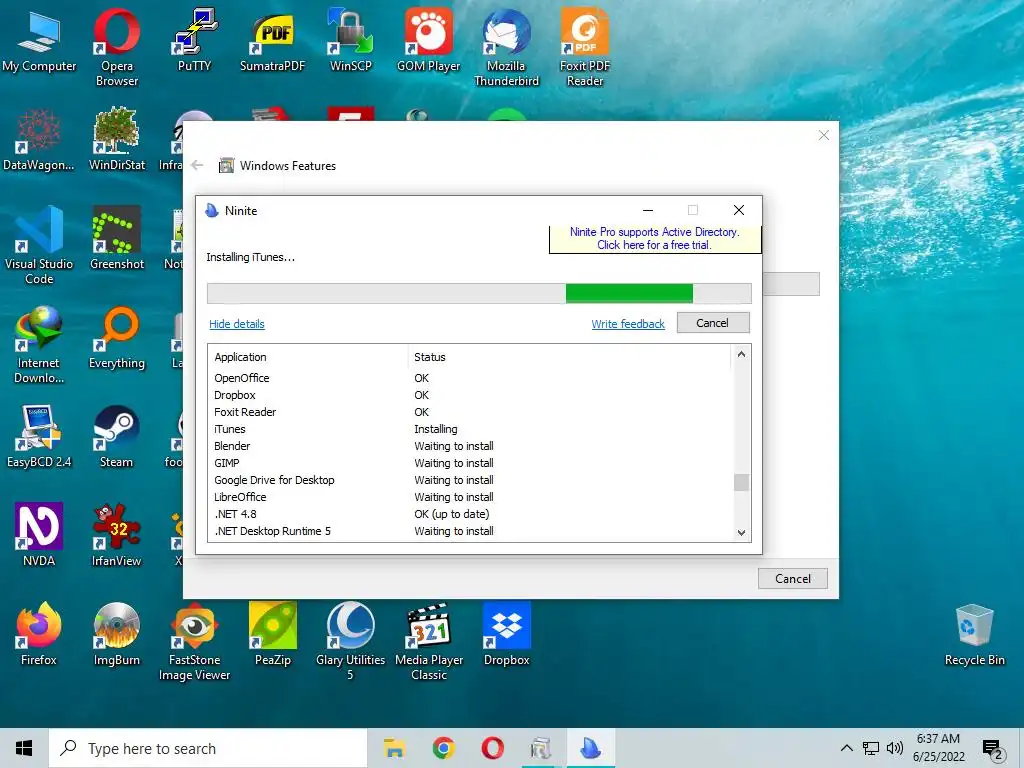Close the Ninite installer window
The width and height of the screenshot is (1024, 768).
pos(739,210)
